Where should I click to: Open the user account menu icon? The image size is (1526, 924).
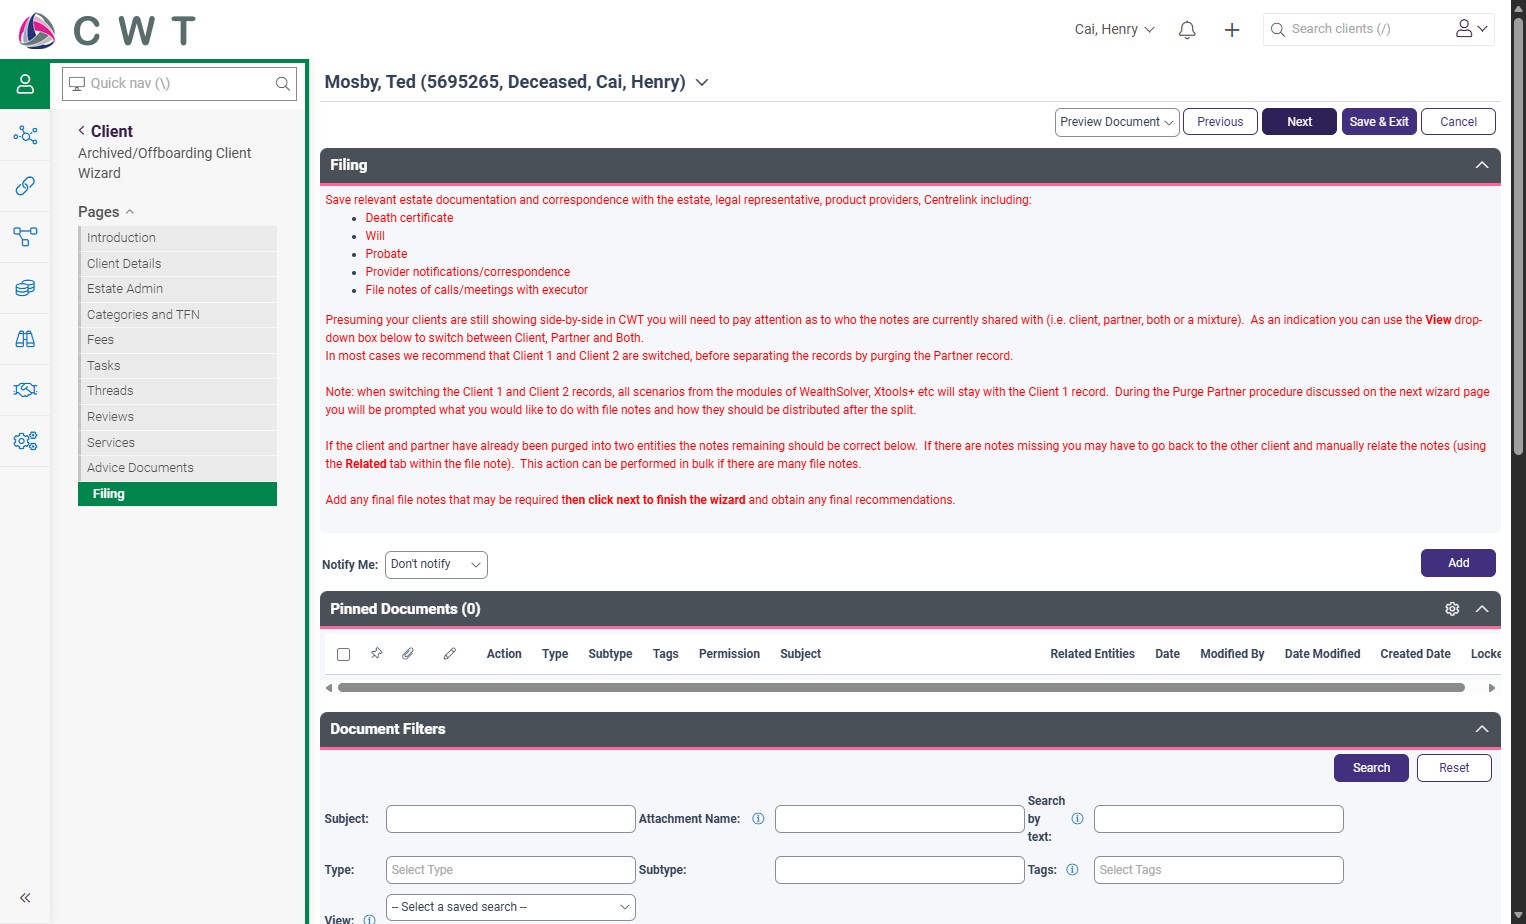pyautogui.click(x=1472, y=29)
